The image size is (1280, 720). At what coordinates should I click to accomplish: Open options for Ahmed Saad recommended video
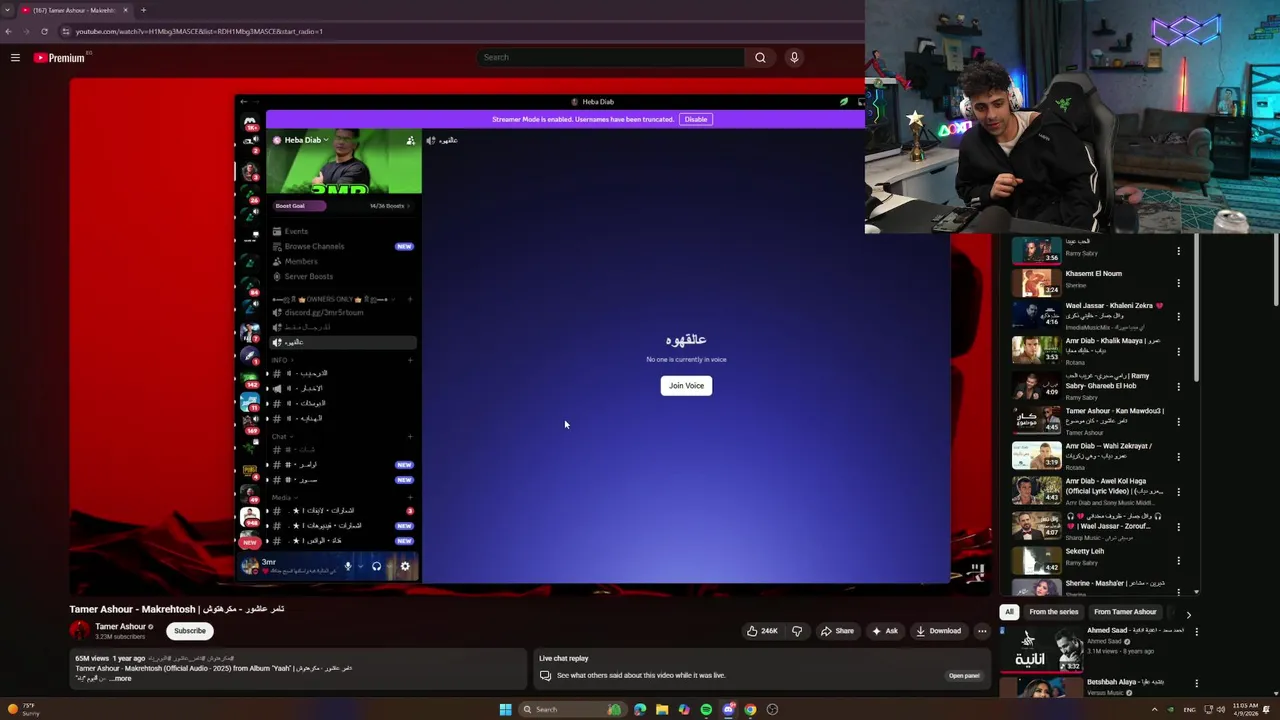[1196, 632]
